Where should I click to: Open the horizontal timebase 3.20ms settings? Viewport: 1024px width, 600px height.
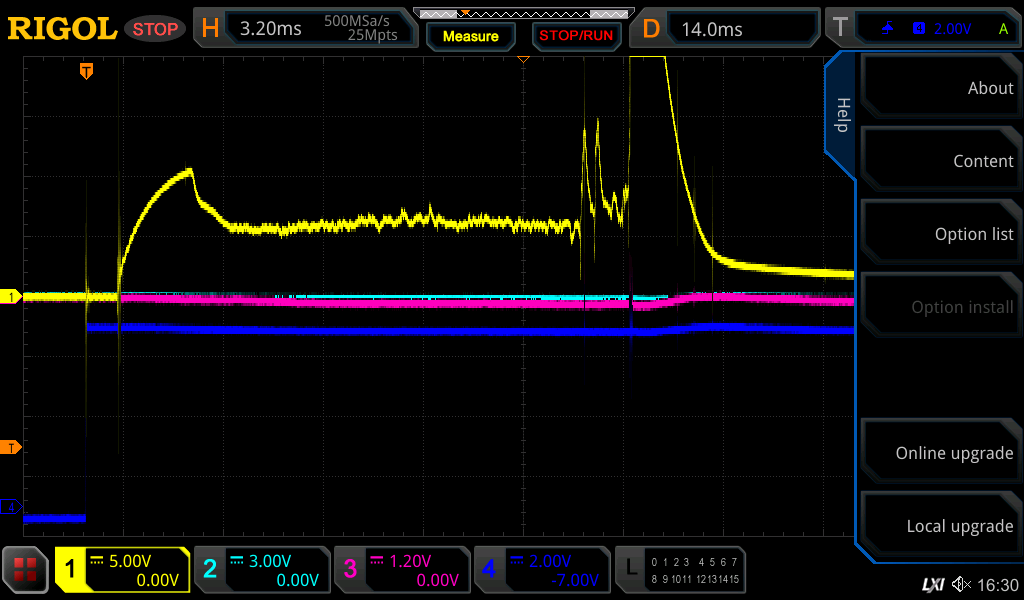click(x=306, y=29)
